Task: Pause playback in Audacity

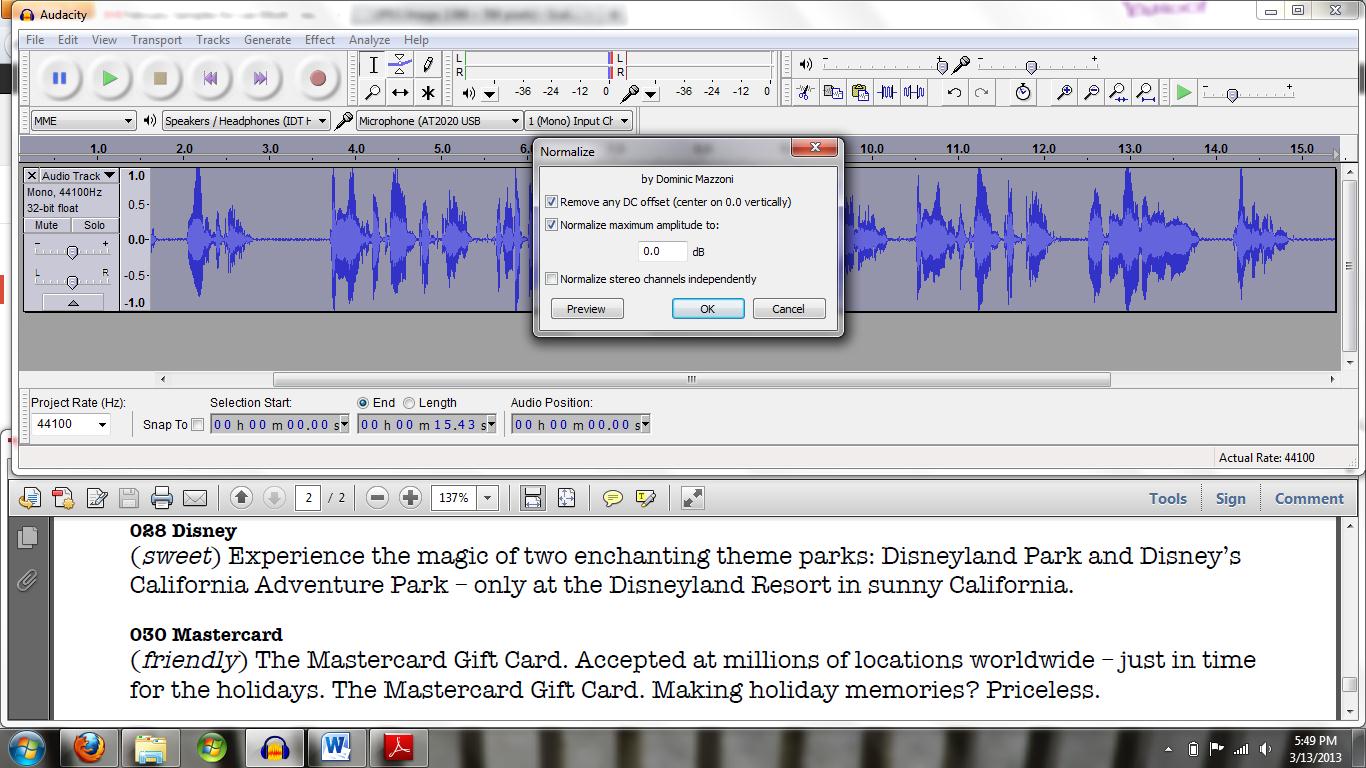Action: [x=60, y=78]
